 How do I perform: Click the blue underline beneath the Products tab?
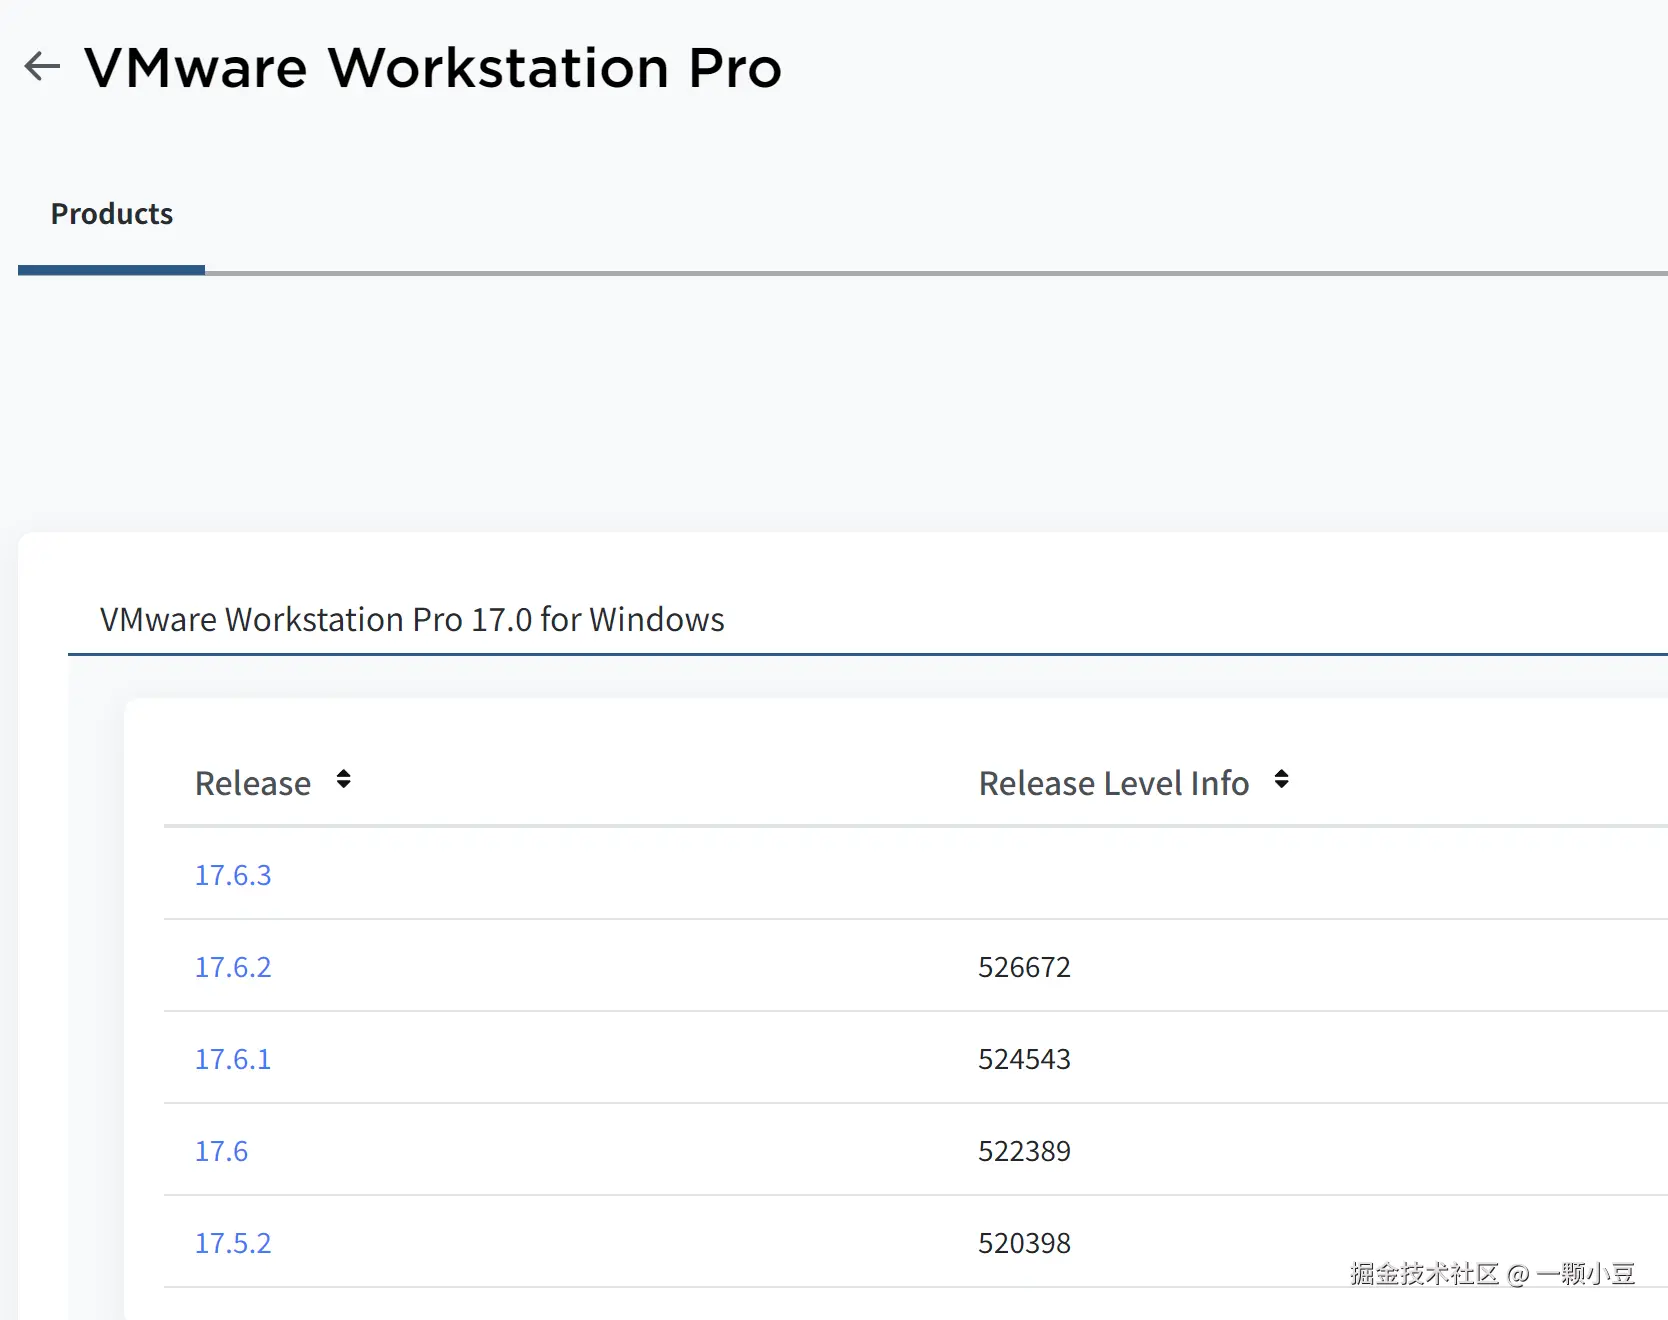(111, 270)
